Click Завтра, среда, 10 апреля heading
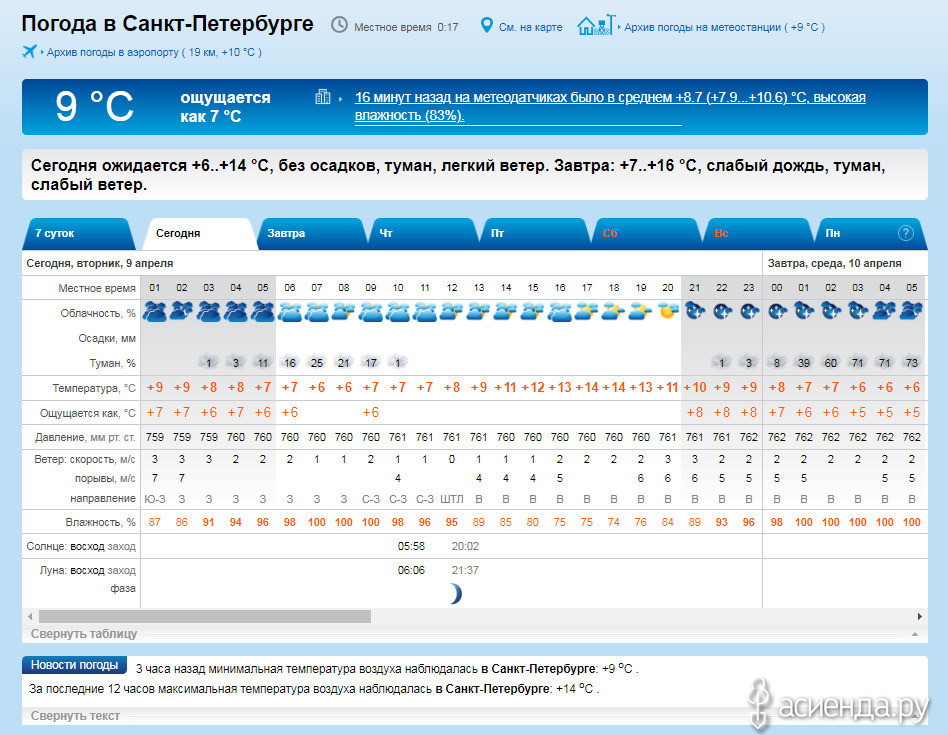The width and height of the screenshot is (948, 735). pos(834,264)
